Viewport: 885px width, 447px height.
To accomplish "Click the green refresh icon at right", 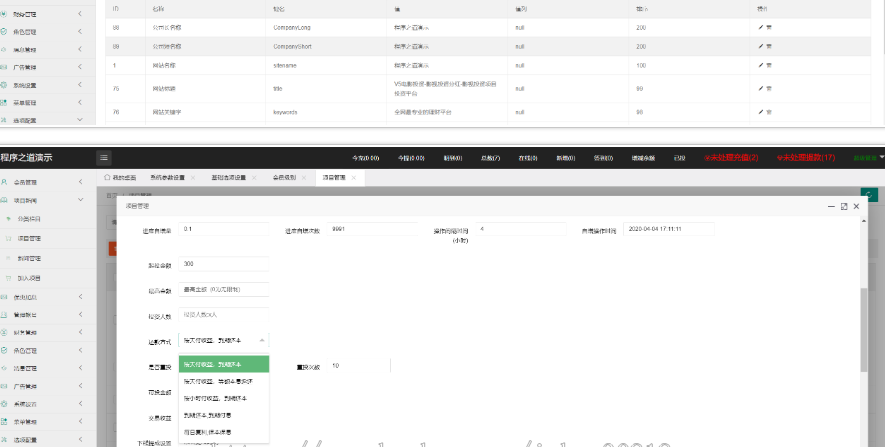I will 870,193.
